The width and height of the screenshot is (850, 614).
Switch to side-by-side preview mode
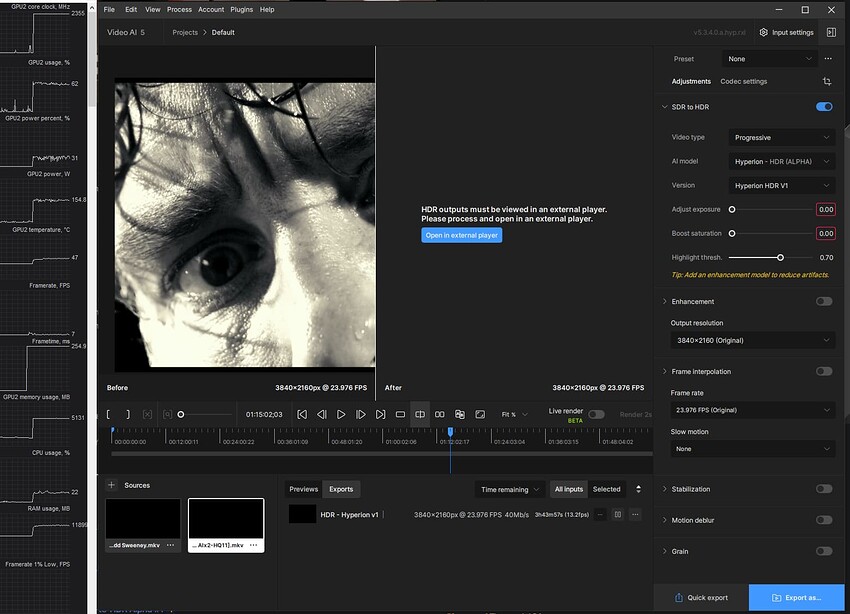439,414
